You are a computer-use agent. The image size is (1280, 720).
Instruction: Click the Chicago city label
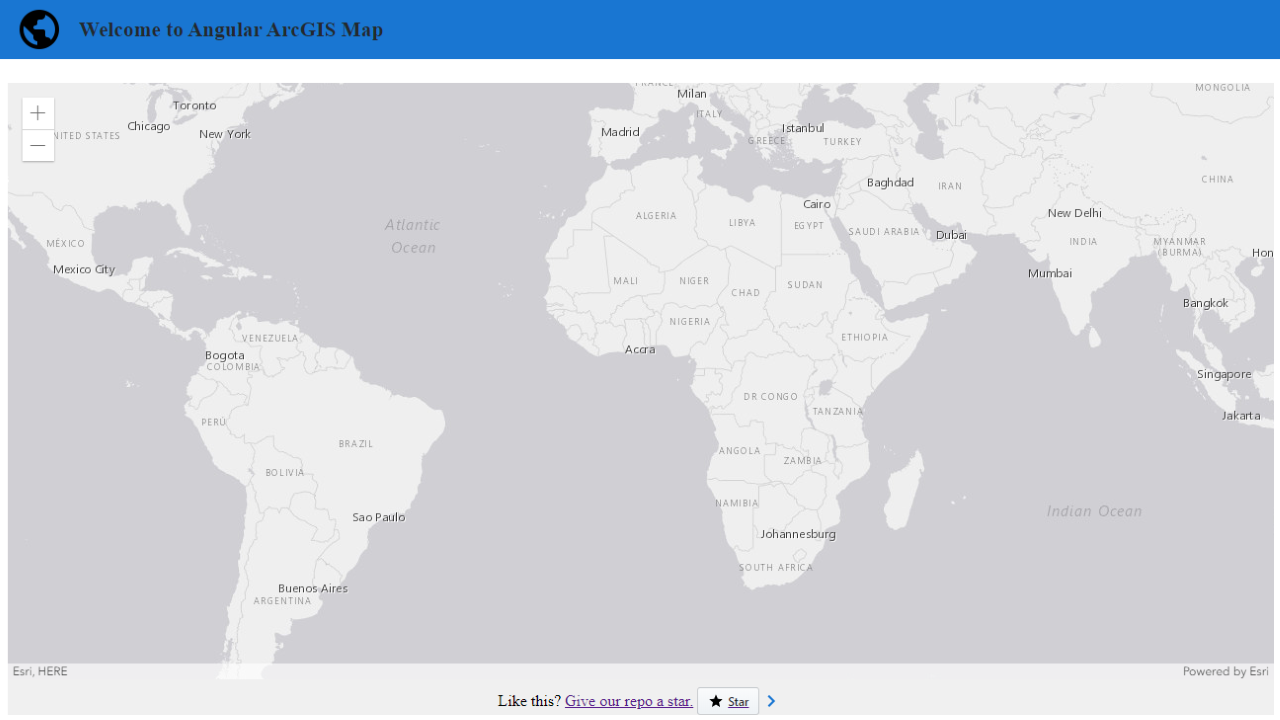coord(149,127)
